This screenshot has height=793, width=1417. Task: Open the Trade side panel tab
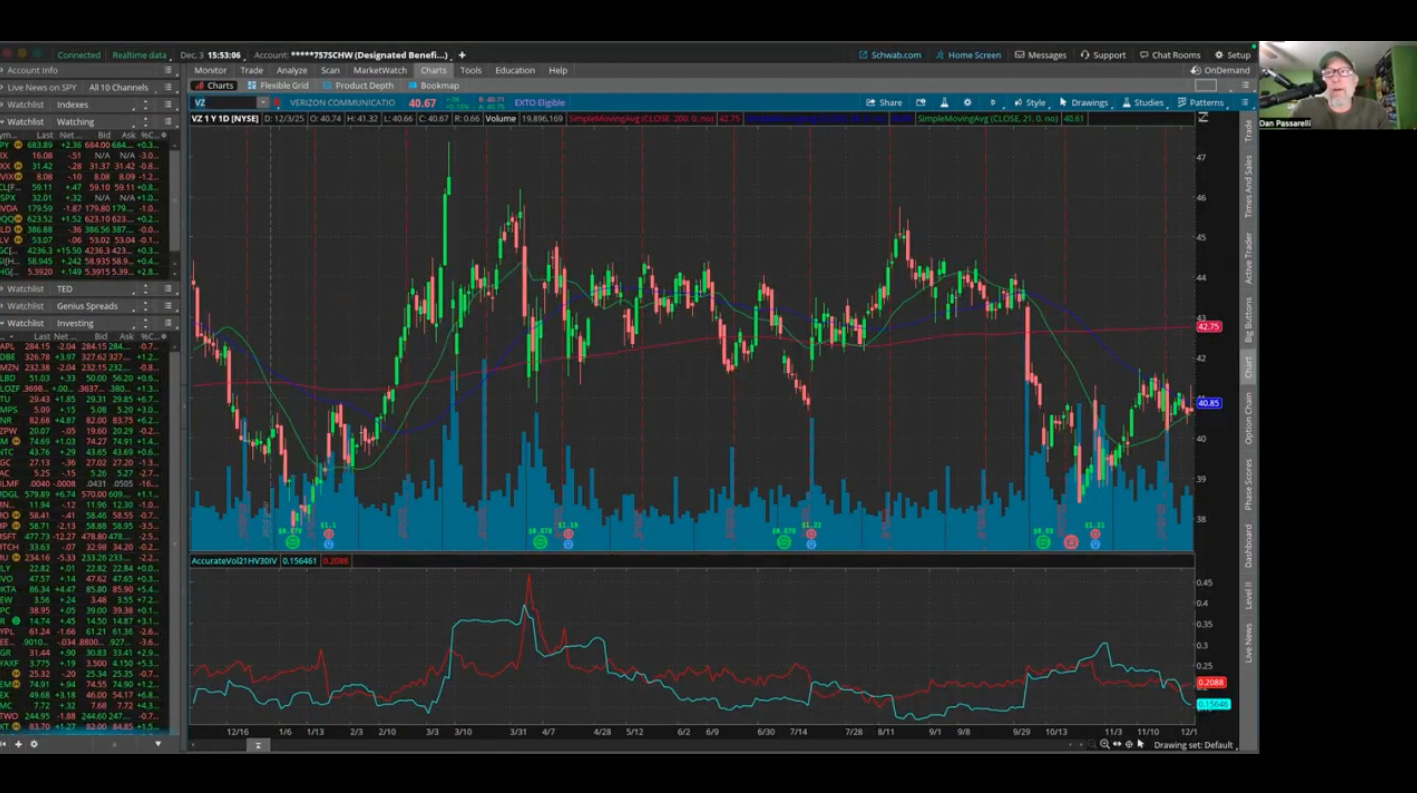point(1248,131)
